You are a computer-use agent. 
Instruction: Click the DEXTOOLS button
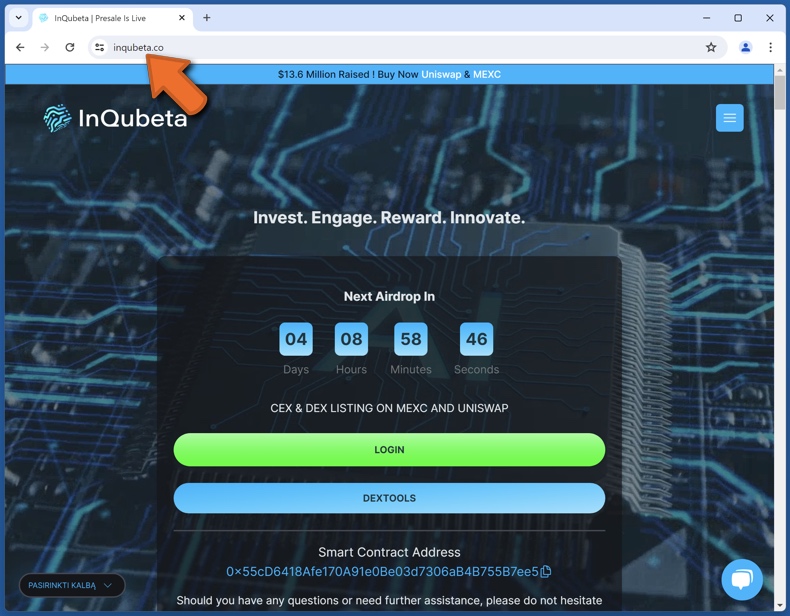389,498
